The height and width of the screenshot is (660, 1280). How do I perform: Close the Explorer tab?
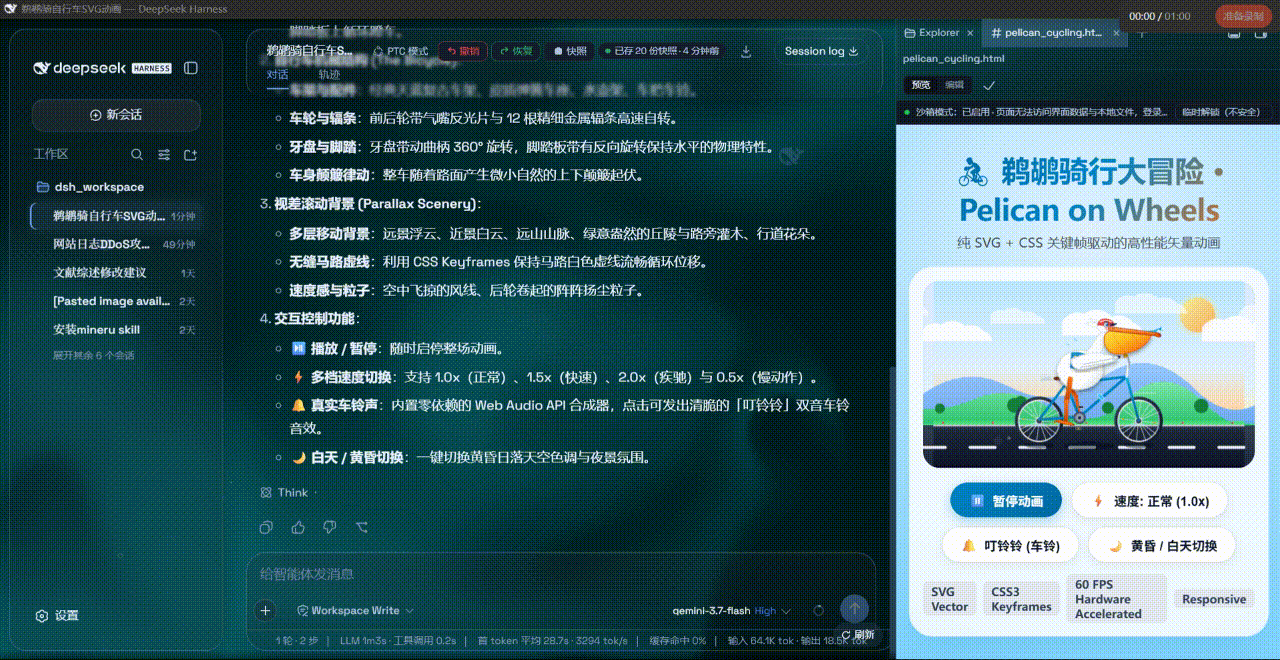coord(971,33)
